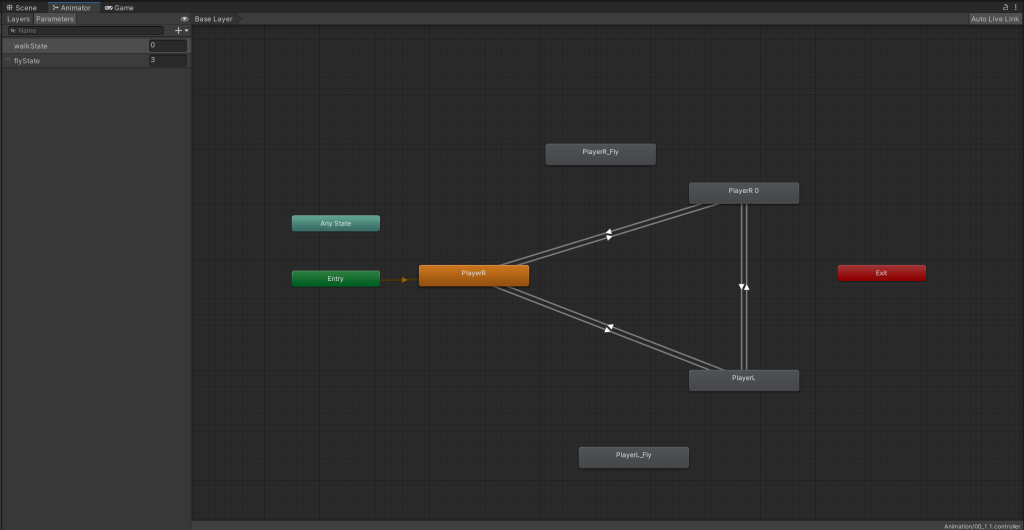Switch to the Scene tab
Viewport: 1024px width, 530px height.
coord(22,7)
